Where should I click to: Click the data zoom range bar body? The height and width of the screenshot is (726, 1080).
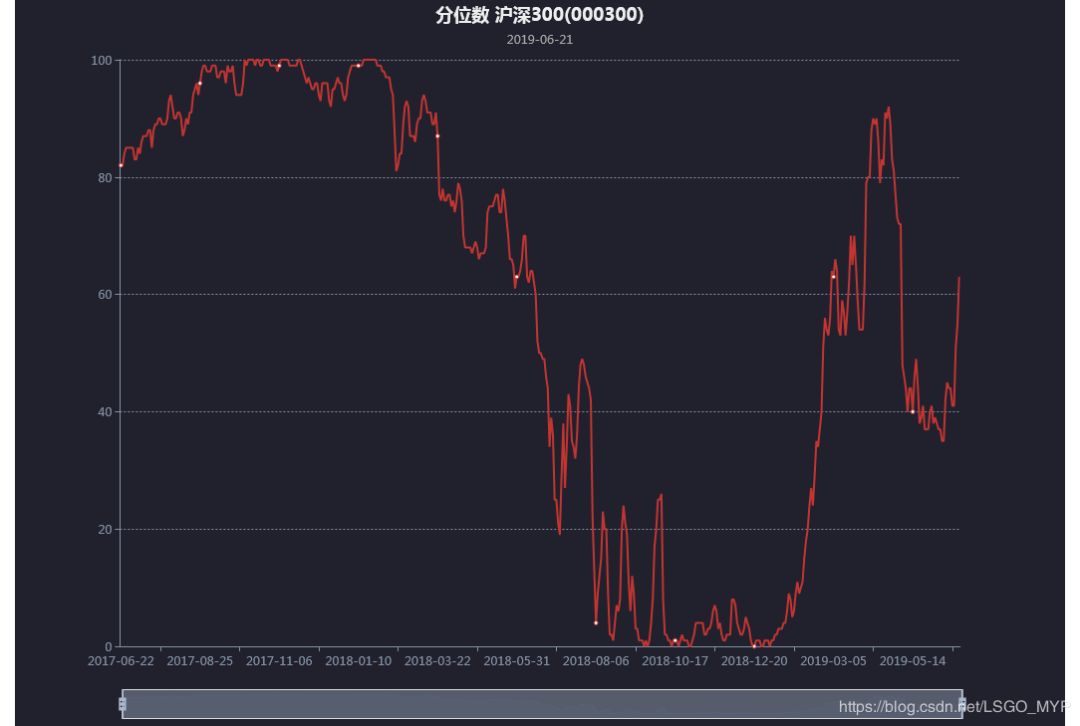coord(542,703)
